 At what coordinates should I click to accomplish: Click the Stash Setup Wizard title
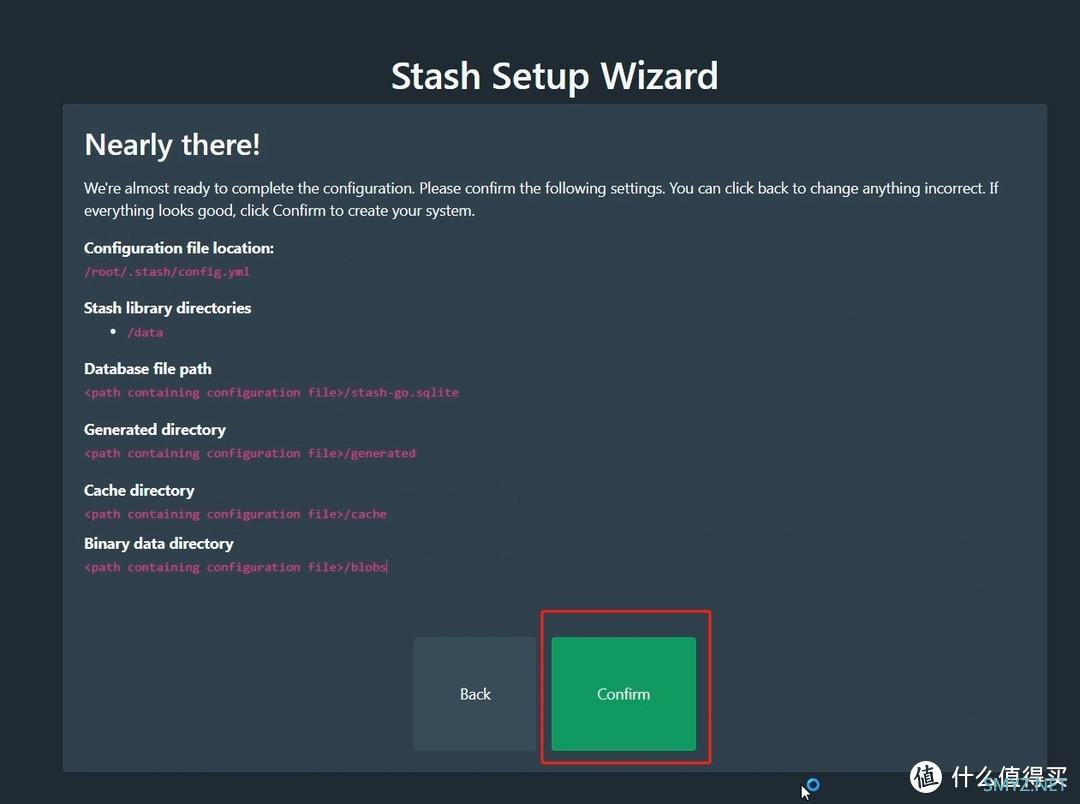pos(554,76)
